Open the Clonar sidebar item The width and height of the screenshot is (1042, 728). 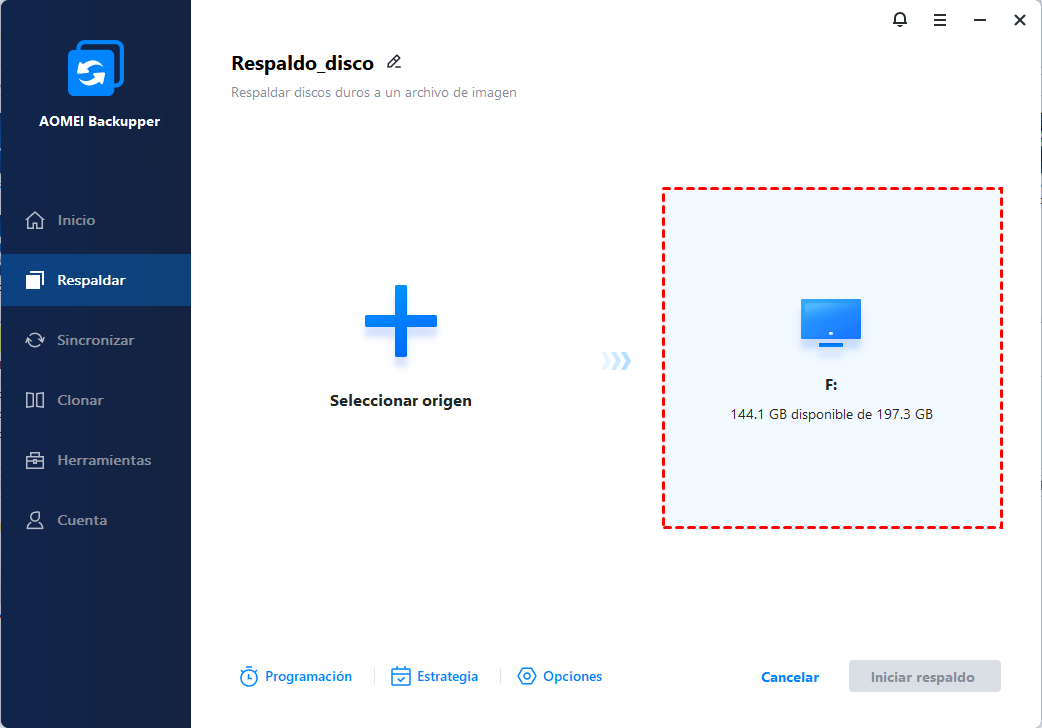[80, 400]
